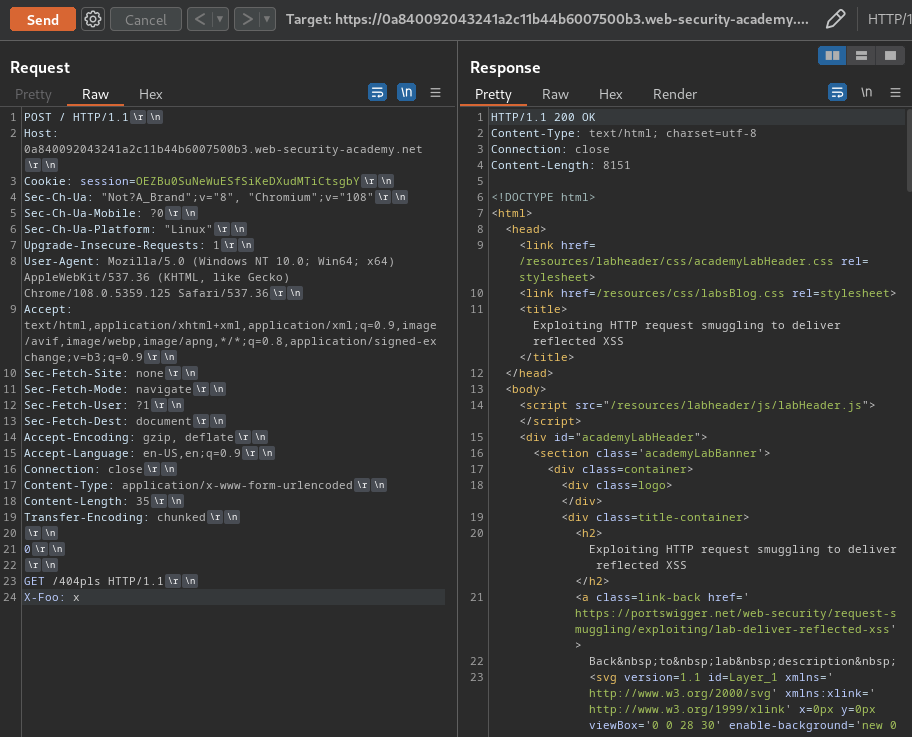Open back history dropdown arrow
This screenshot has height=737, width=912.
click(220, 20)
